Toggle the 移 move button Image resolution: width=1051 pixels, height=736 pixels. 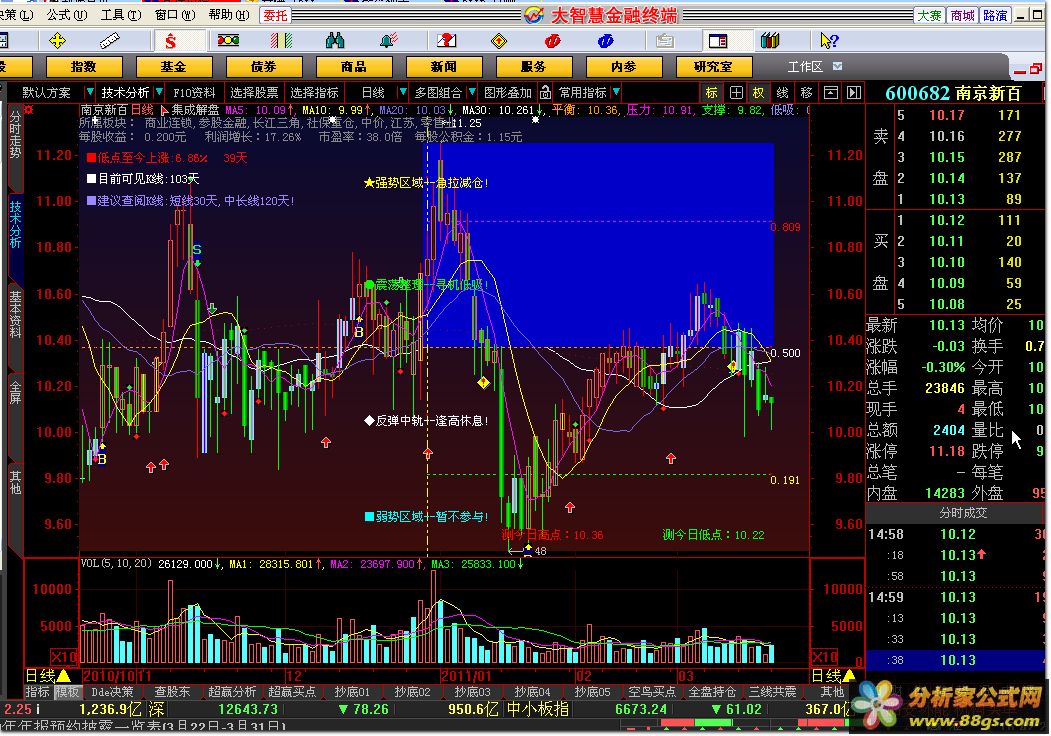pos(806,92)
